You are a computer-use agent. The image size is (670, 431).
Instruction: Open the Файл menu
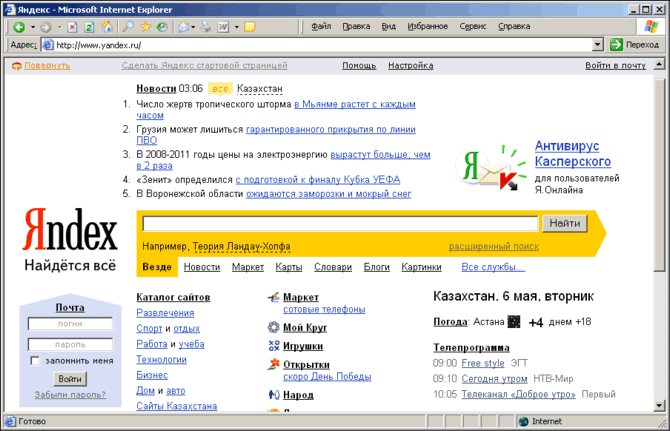pos(321,26)
